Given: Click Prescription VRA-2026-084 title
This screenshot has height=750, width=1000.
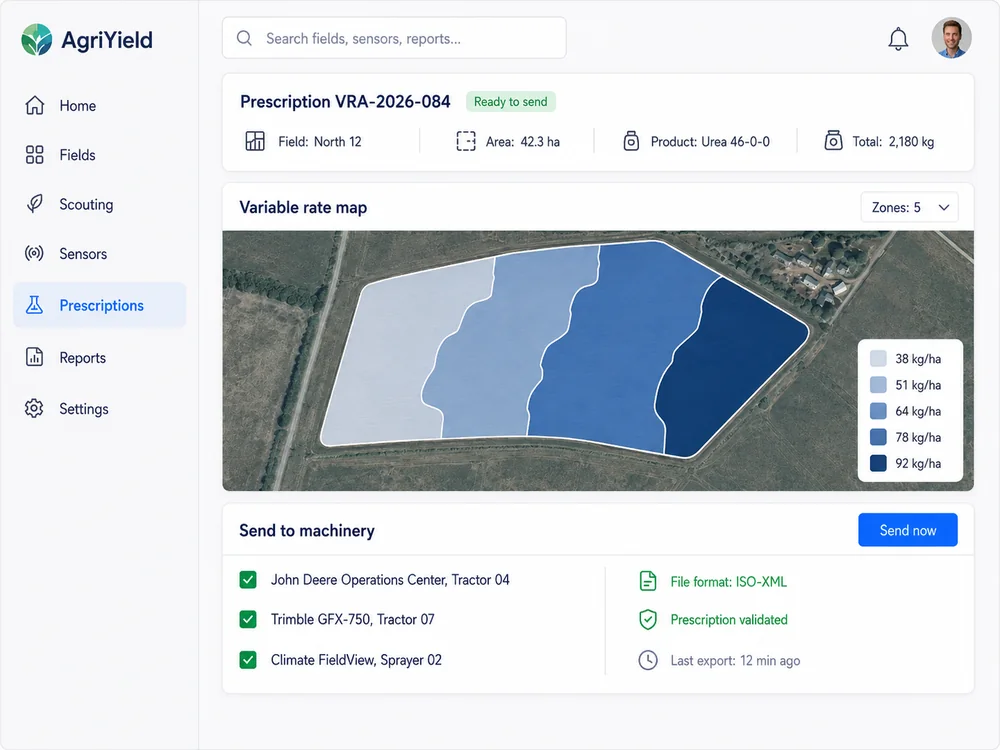Looking at the screenshot, I should point(345,101).
